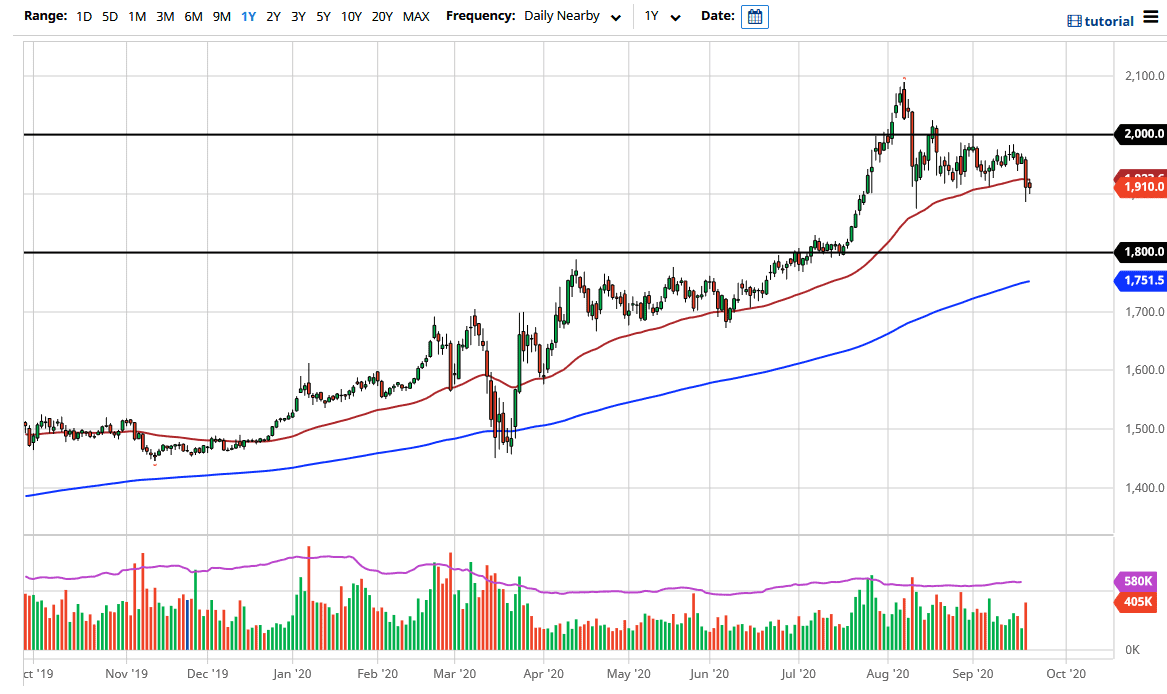Click the blue 1,751.5 moving average tag
1167x694 pixels.
[x=1141, y=281]
